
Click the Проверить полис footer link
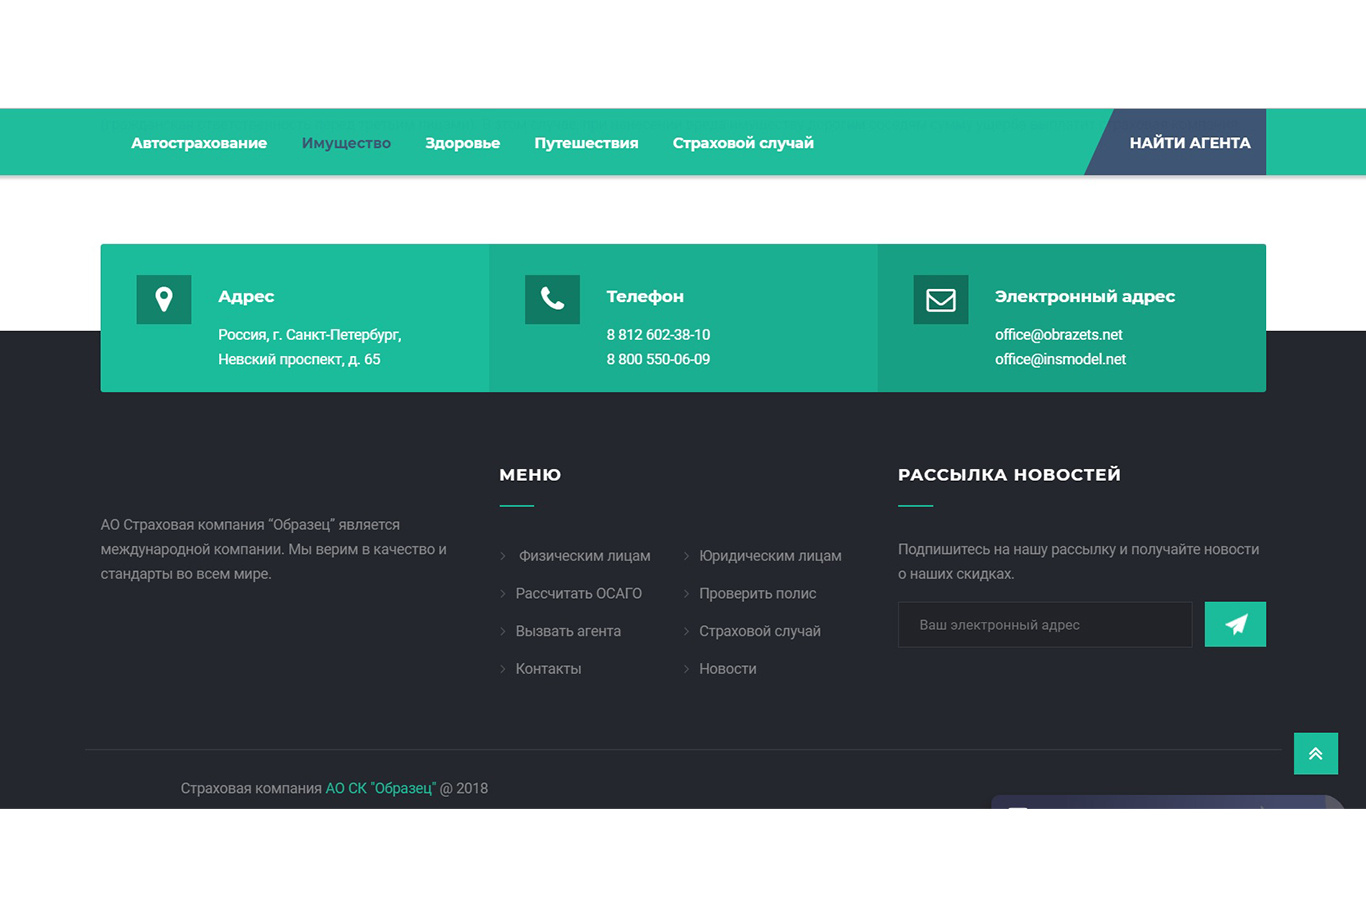tap(757, 594)
